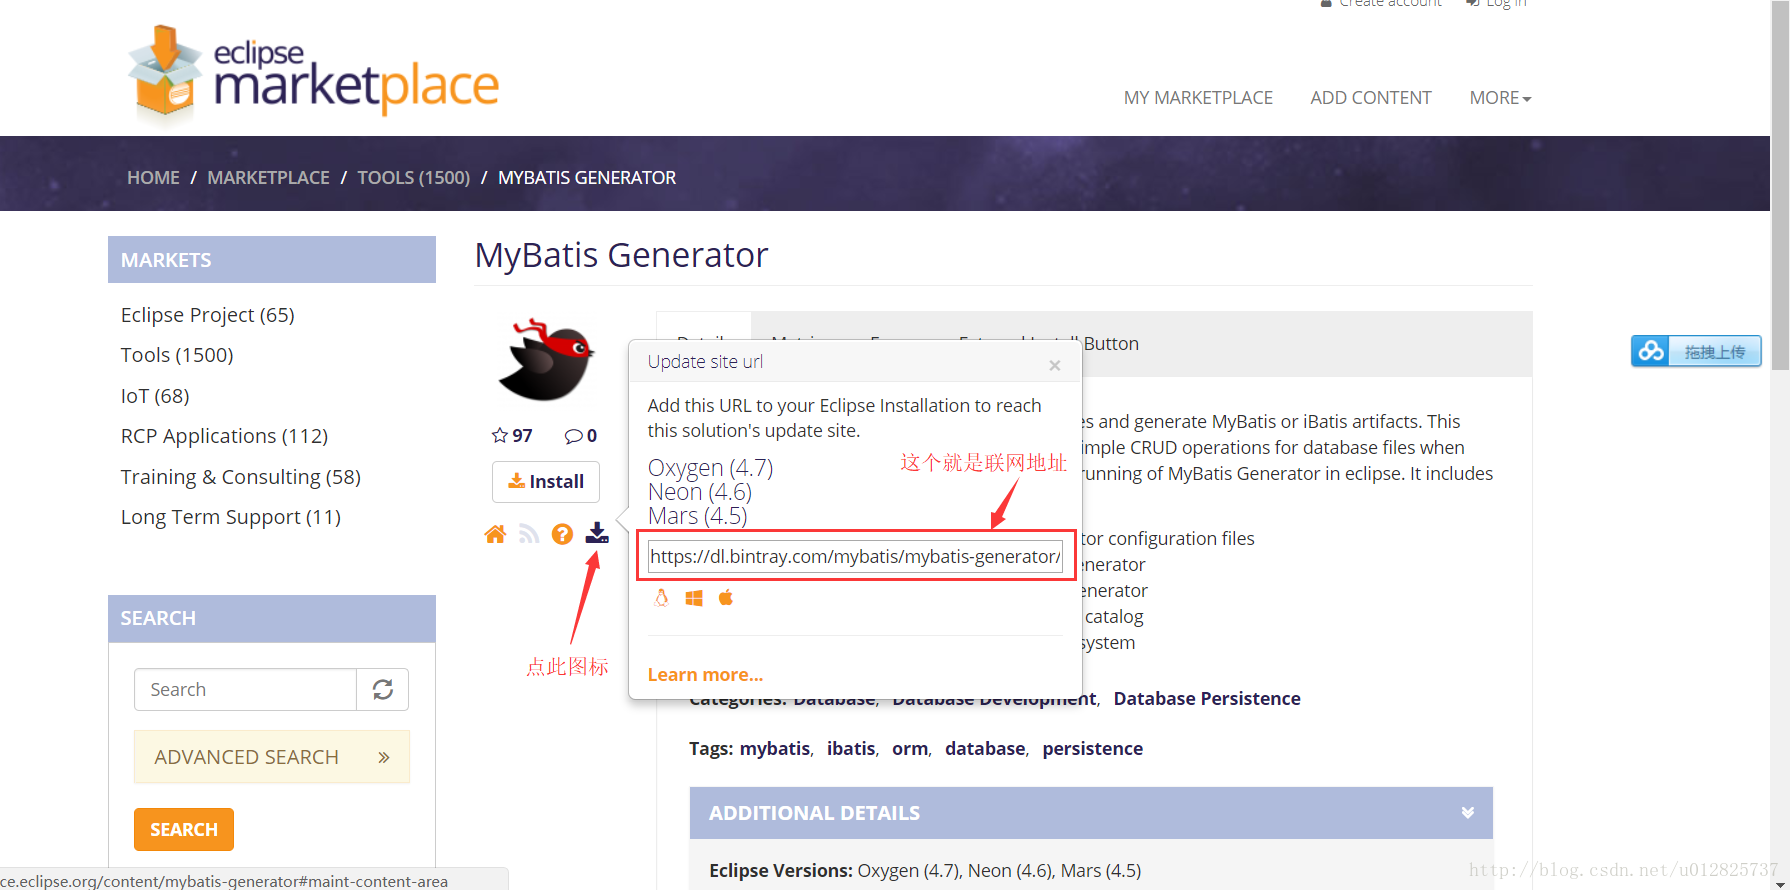Select Tools (1500) market
This screenshot has height=890, width=1790.
[177, 355]
